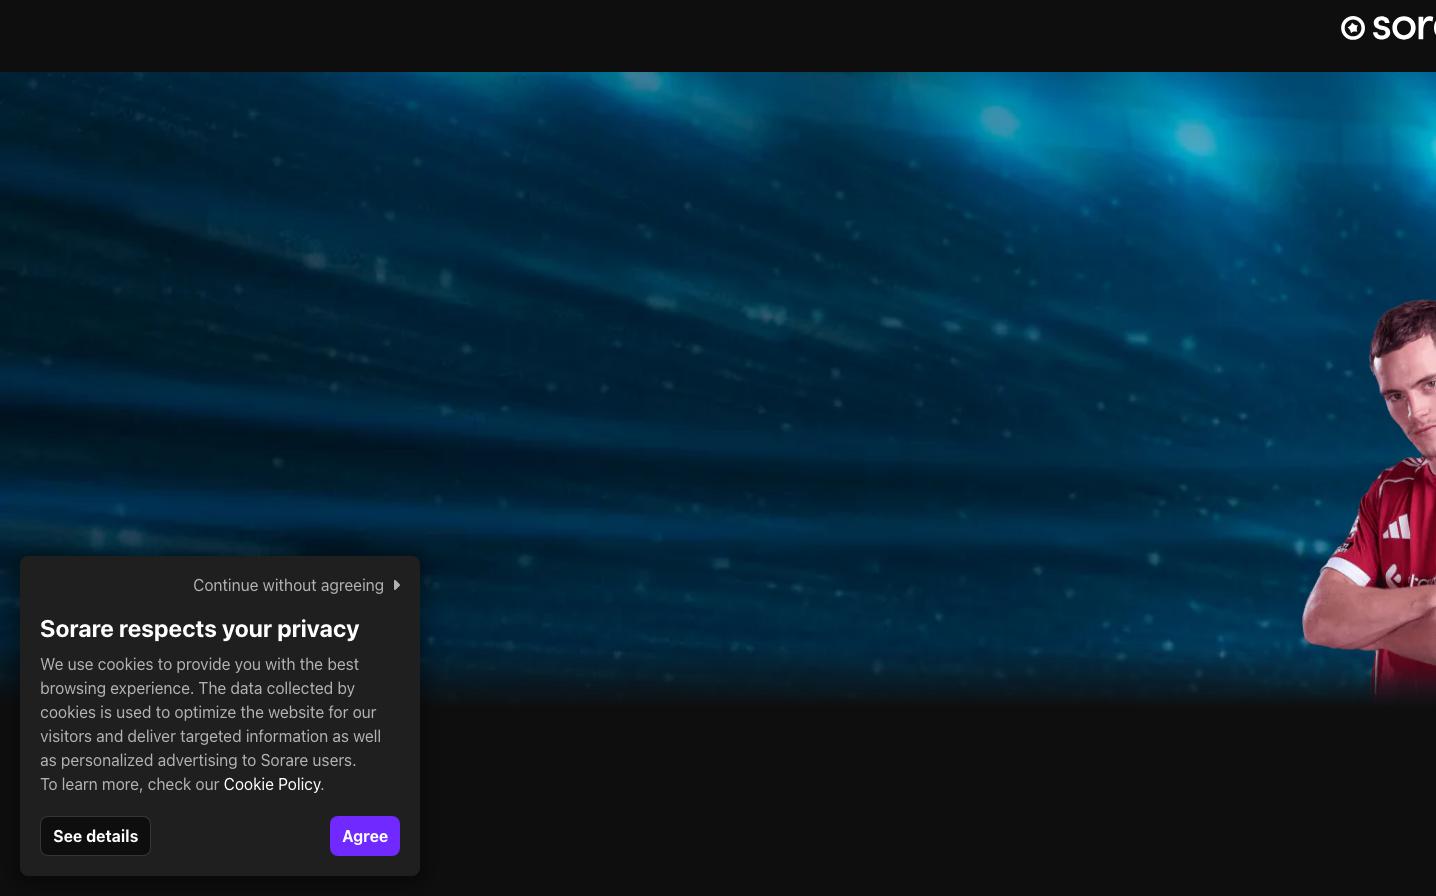This screenshot has width=1436, height=896.
Task: Open cookie preferences via See details
Action: 96,836
